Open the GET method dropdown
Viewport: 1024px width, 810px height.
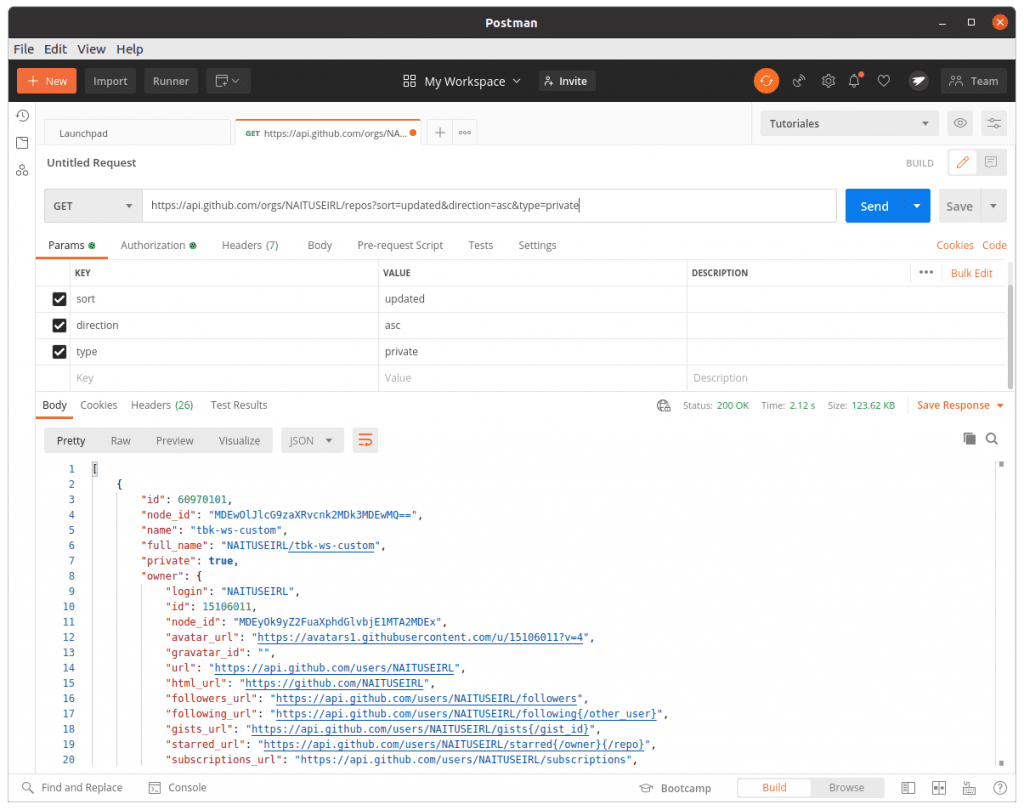pyautogui.click(x=93, y=206)
